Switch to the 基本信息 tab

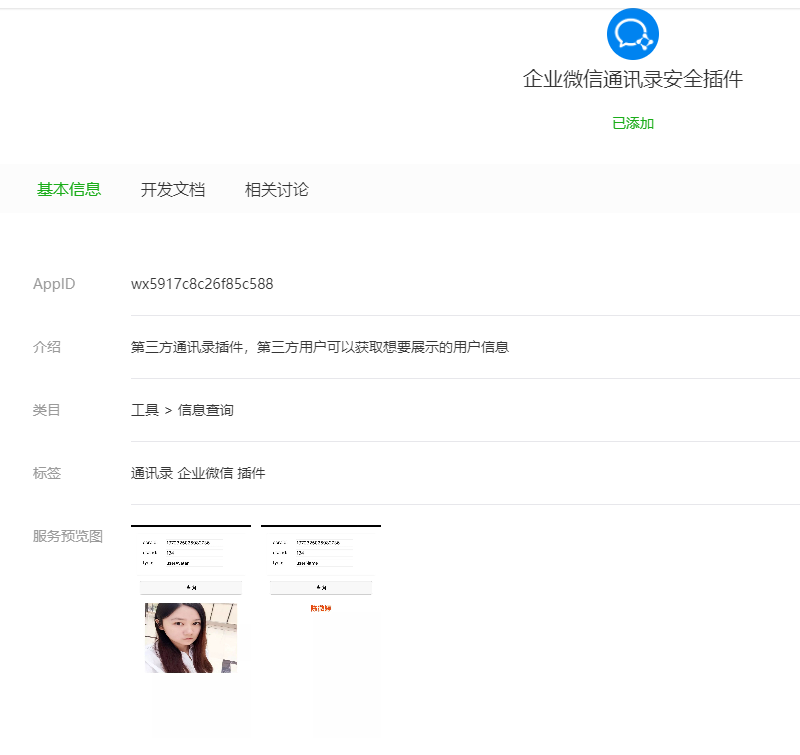[x=69, y=189]
